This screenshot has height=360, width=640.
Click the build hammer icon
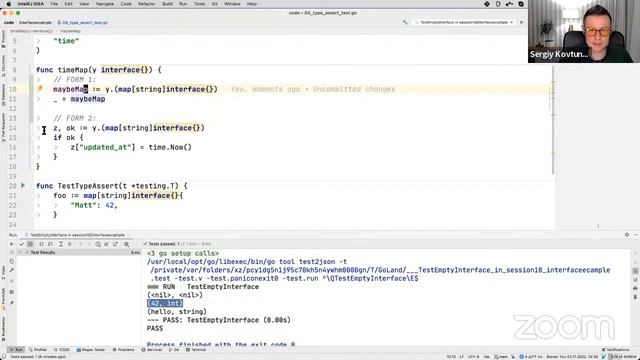coord(405,22)
